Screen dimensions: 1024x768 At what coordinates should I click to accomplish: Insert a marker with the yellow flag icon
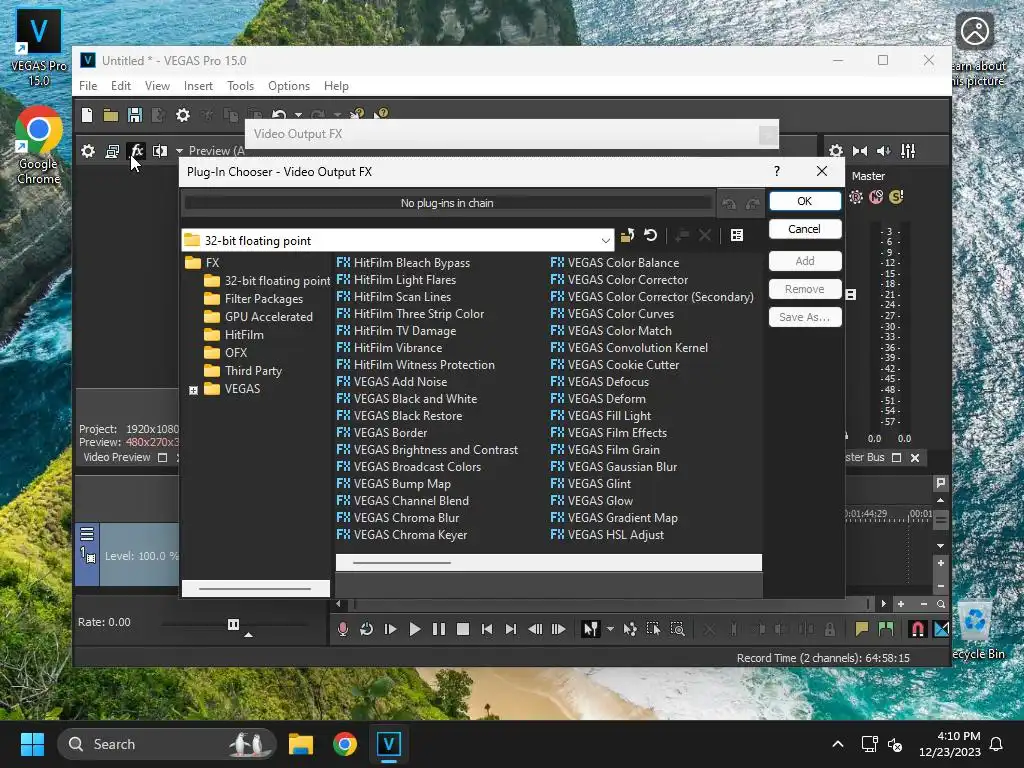[861, 629]
